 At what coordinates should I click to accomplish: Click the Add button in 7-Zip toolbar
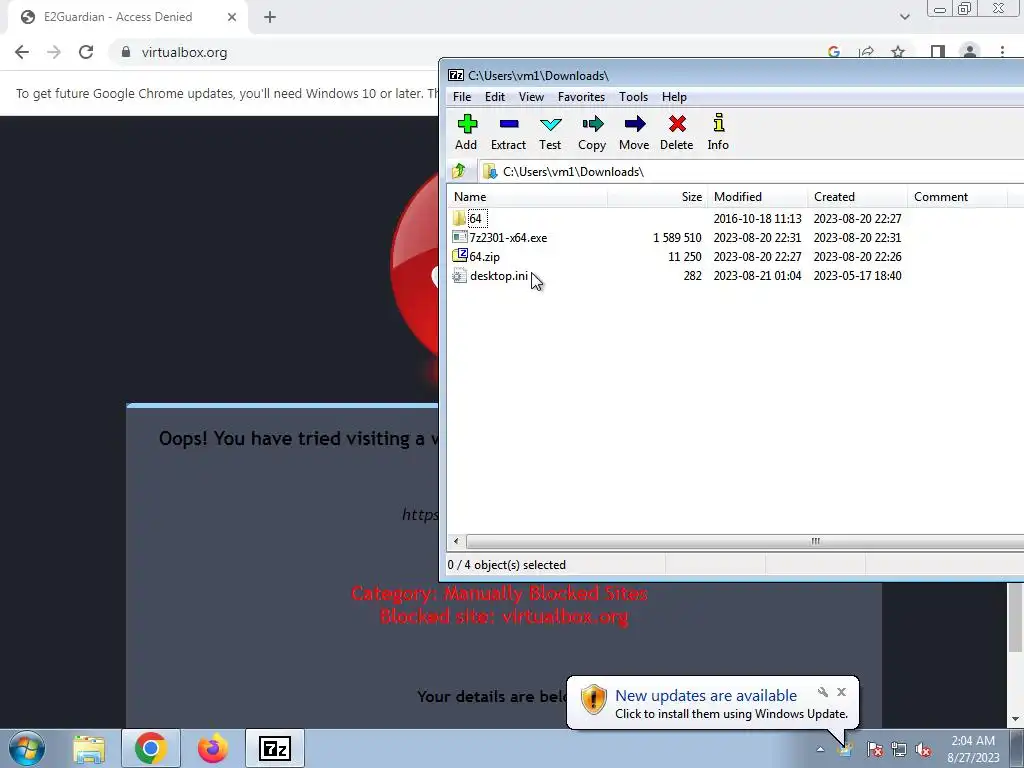pos(466,133)
